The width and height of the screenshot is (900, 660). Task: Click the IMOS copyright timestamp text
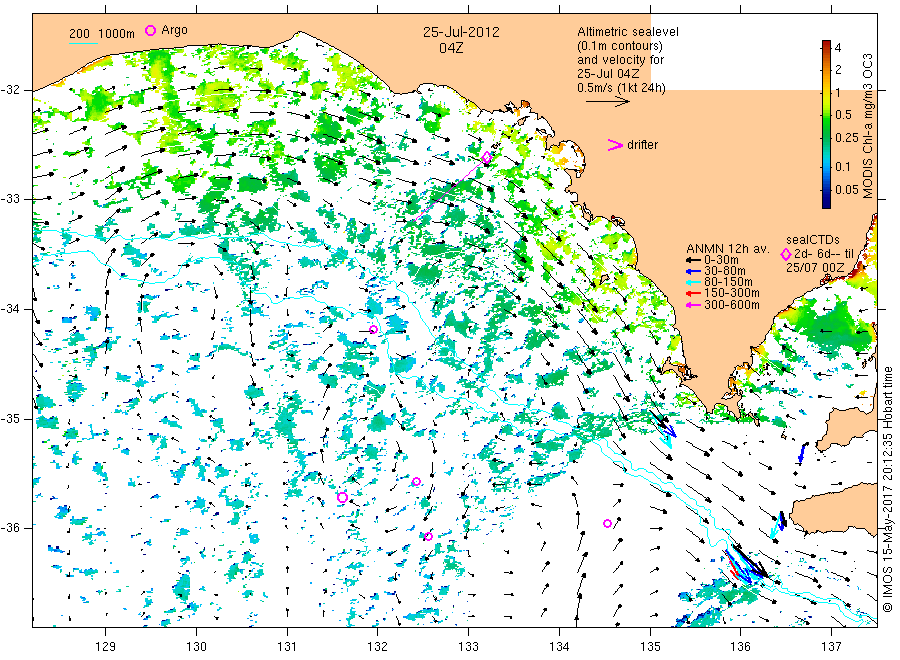click(888, 490)
